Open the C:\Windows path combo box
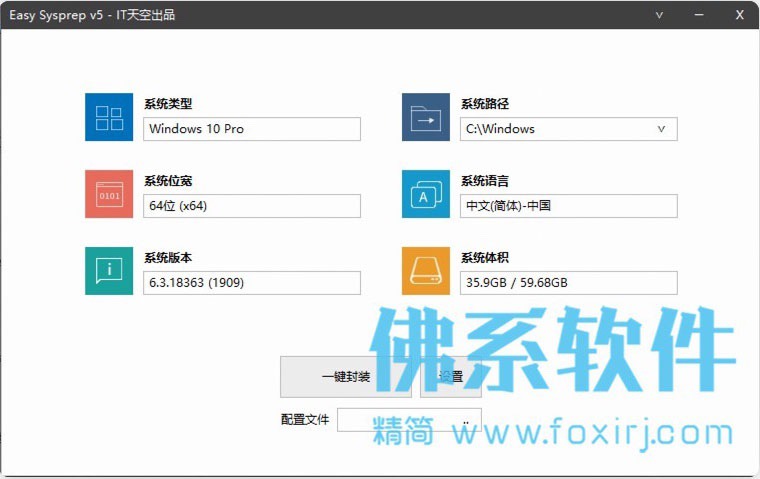 pos(569,129)
